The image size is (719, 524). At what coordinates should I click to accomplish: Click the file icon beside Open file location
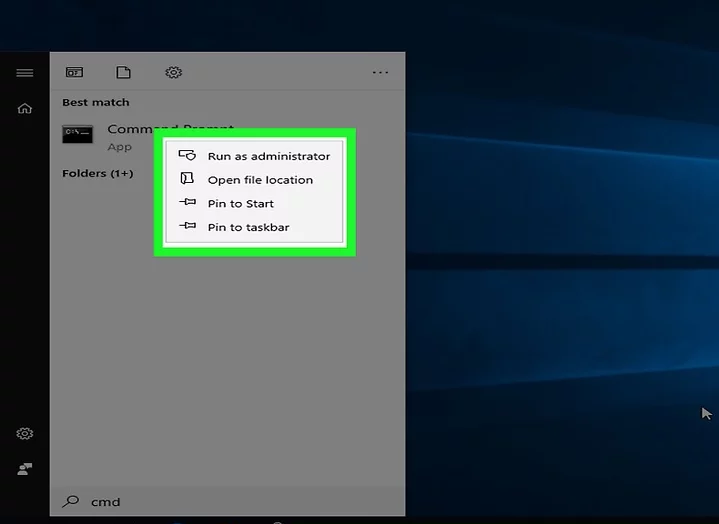pyautogui.click(x=186, y=179)
